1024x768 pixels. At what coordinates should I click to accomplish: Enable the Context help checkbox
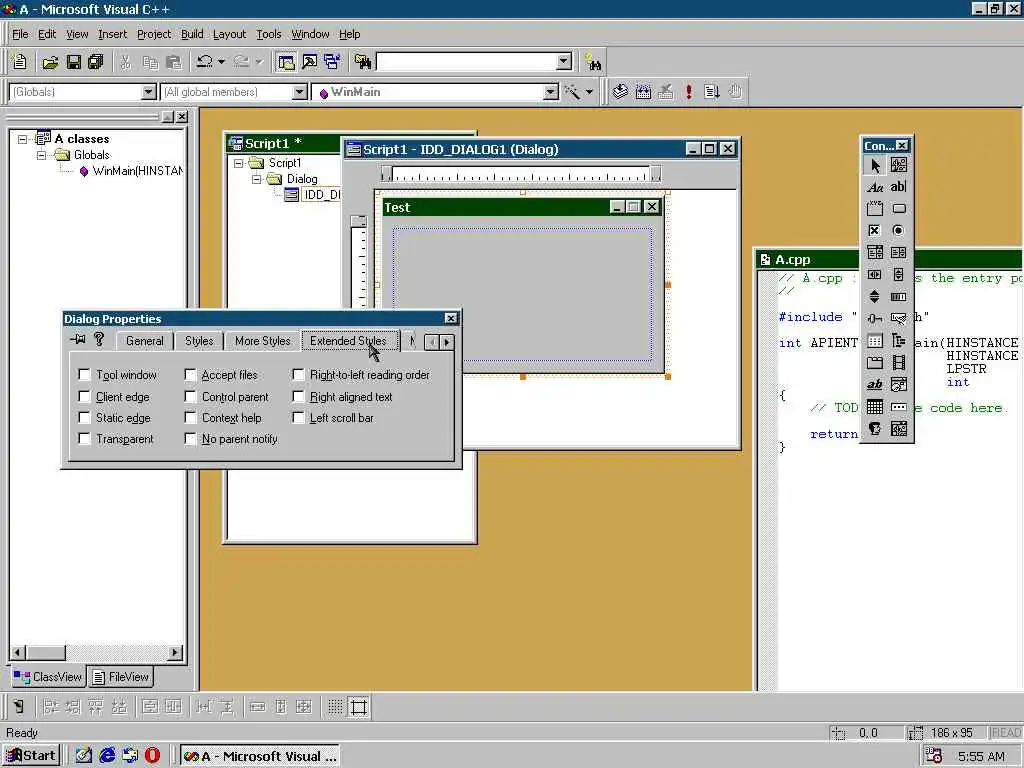190,418
